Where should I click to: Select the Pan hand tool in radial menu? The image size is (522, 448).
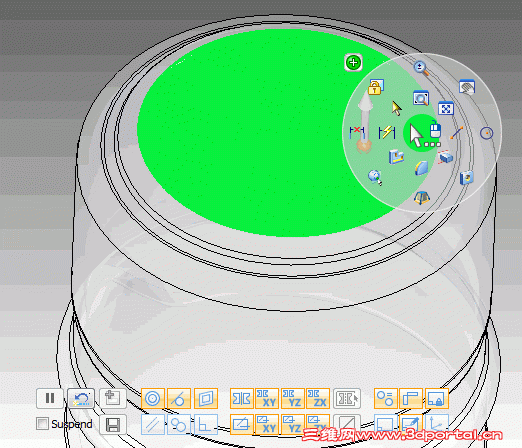[x=467, y=87]
